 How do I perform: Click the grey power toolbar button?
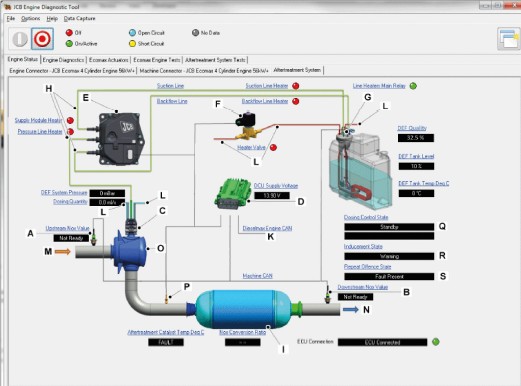click(x=20, y=39)
